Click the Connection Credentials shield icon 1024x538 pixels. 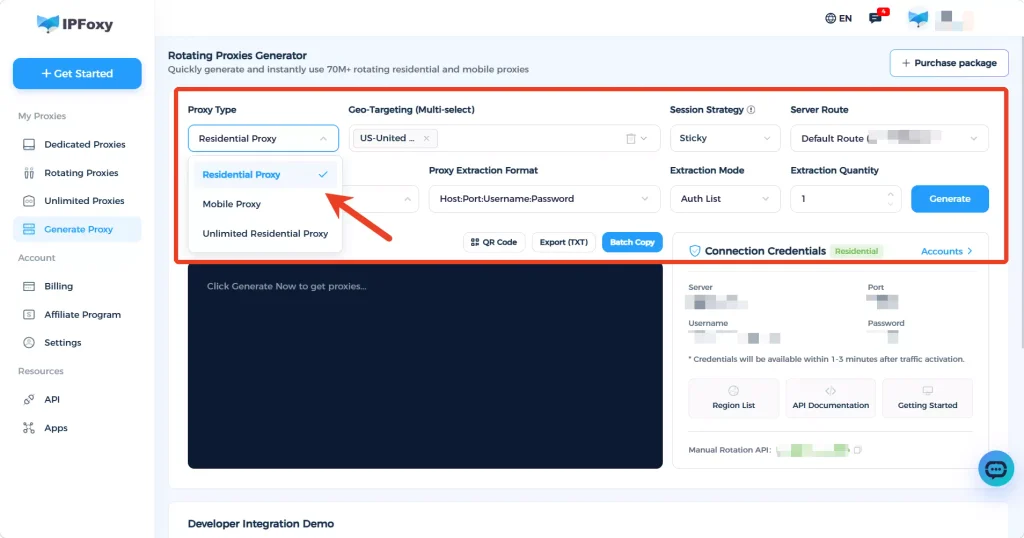click(695, 251)
